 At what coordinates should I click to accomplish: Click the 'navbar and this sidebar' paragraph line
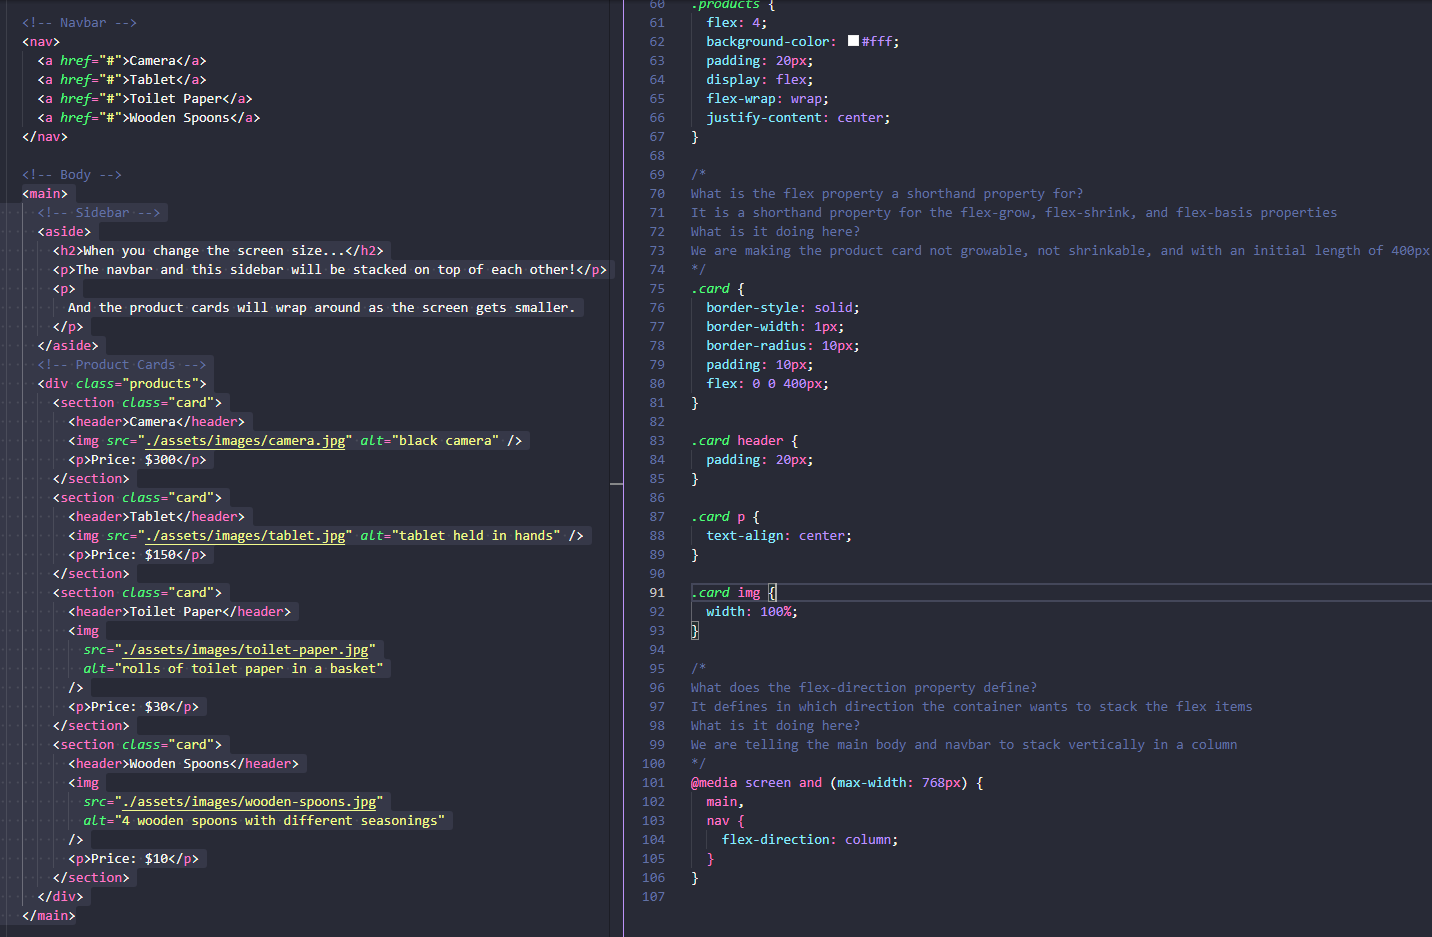point(330,269)
